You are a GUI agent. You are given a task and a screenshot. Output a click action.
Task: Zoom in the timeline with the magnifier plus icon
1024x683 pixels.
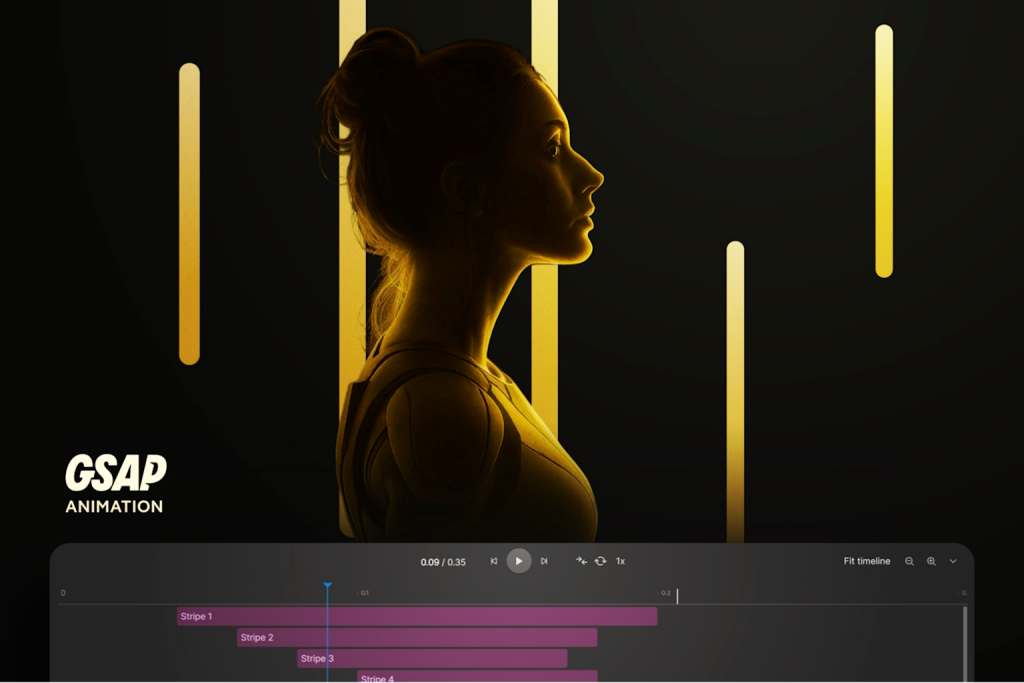click(x=931, y=561)
